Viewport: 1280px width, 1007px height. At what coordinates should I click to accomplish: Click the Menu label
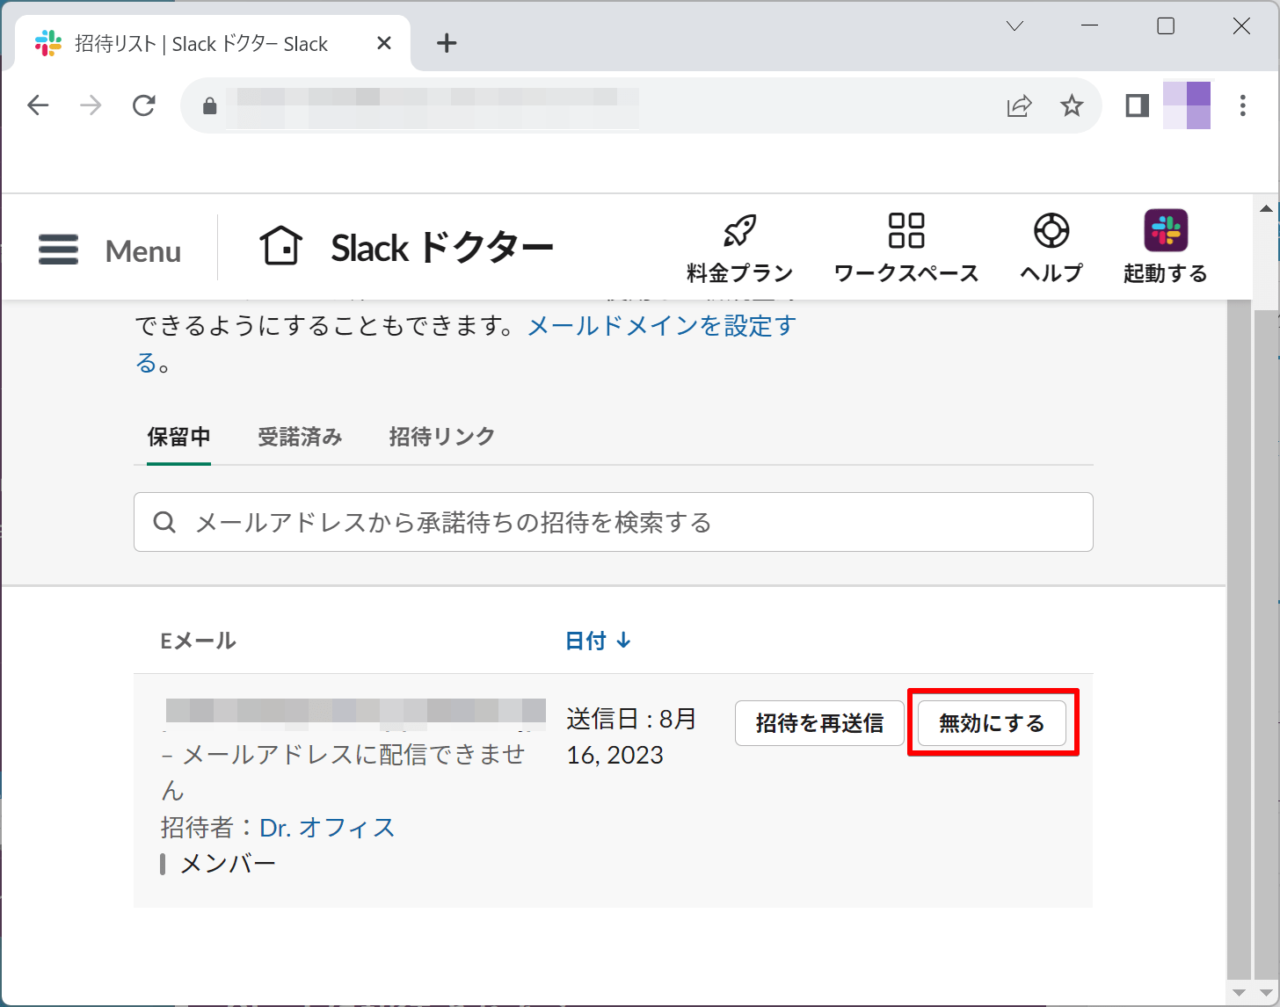point(143,251)
